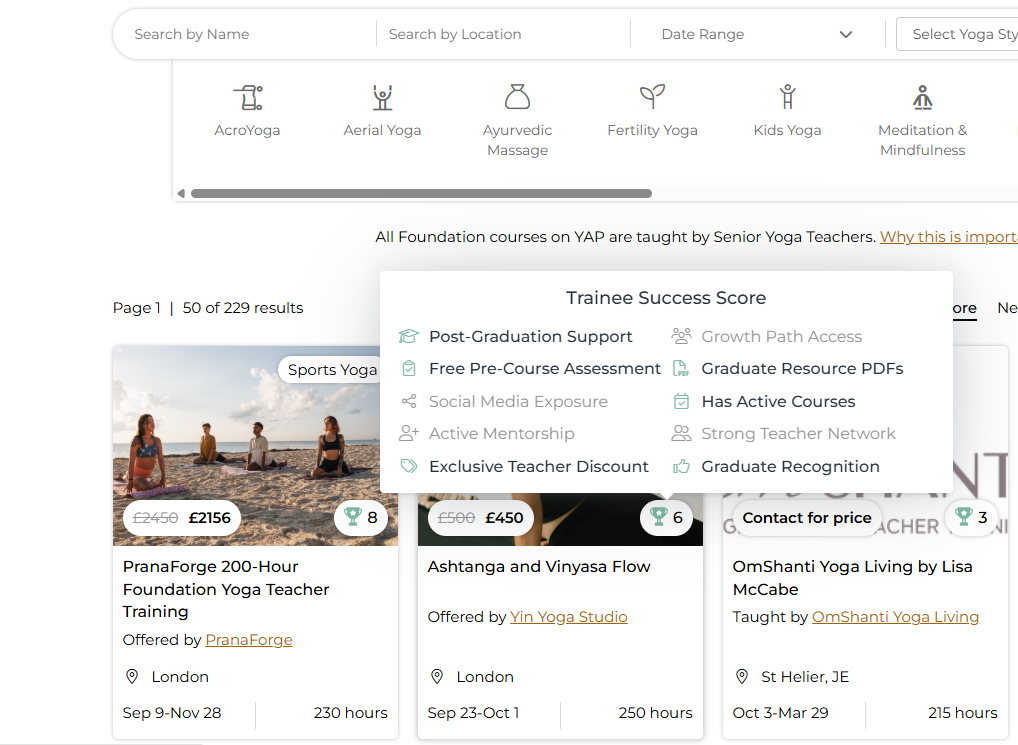Click the Active Mentorship person-plus icon
The width and height of the screenshot is (1018, 745).
coord(408,434)
